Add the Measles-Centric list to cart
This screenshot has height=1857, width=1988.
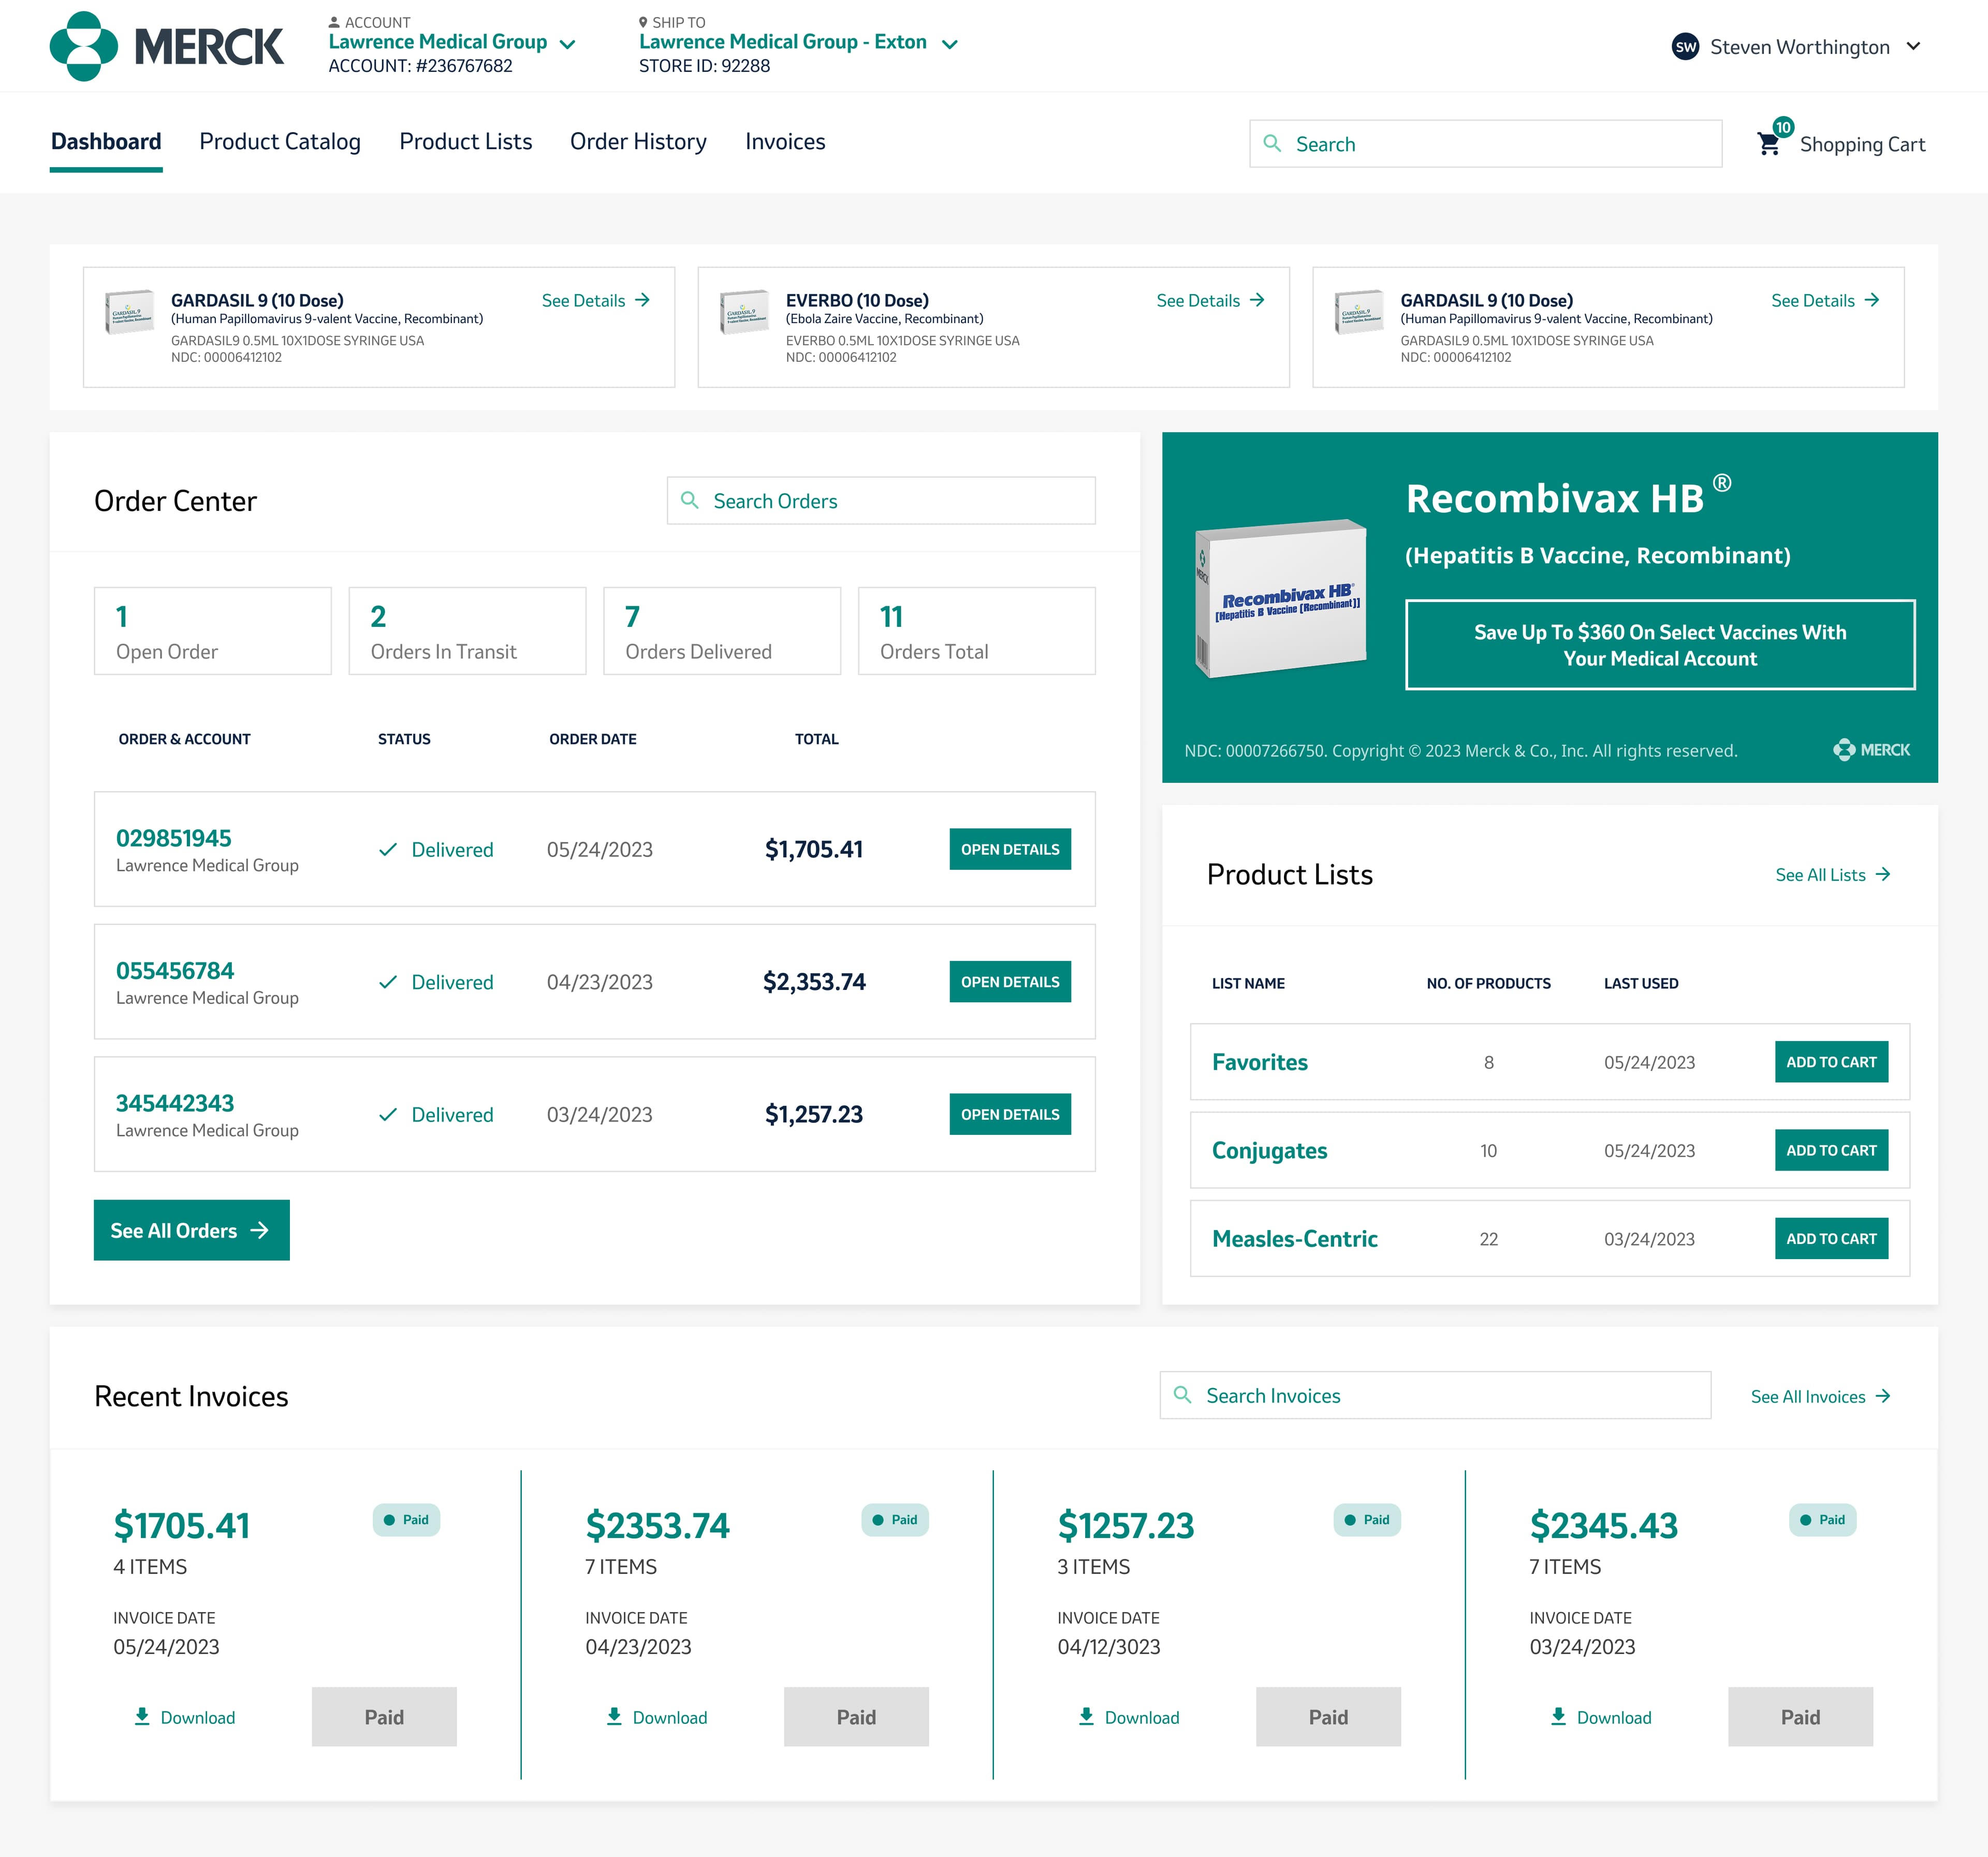(1831, 1238)
